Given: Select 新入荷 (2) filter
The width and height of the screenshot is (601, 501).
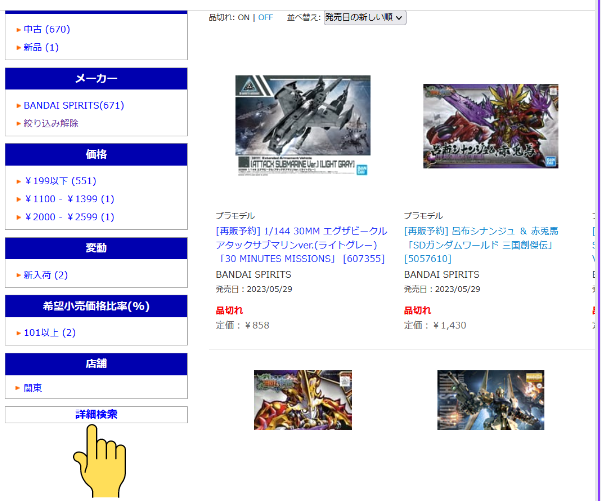Looking at the screenshot, I should (46, 275).
